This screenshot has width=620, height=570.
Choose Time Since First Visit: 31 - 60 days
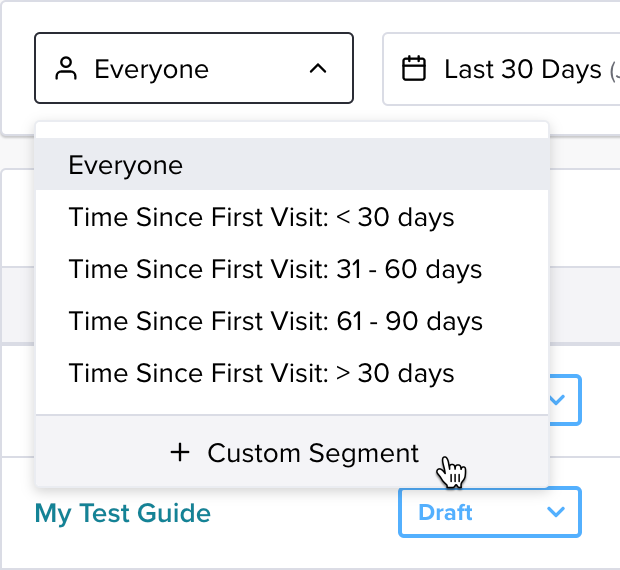click(292, 269)
